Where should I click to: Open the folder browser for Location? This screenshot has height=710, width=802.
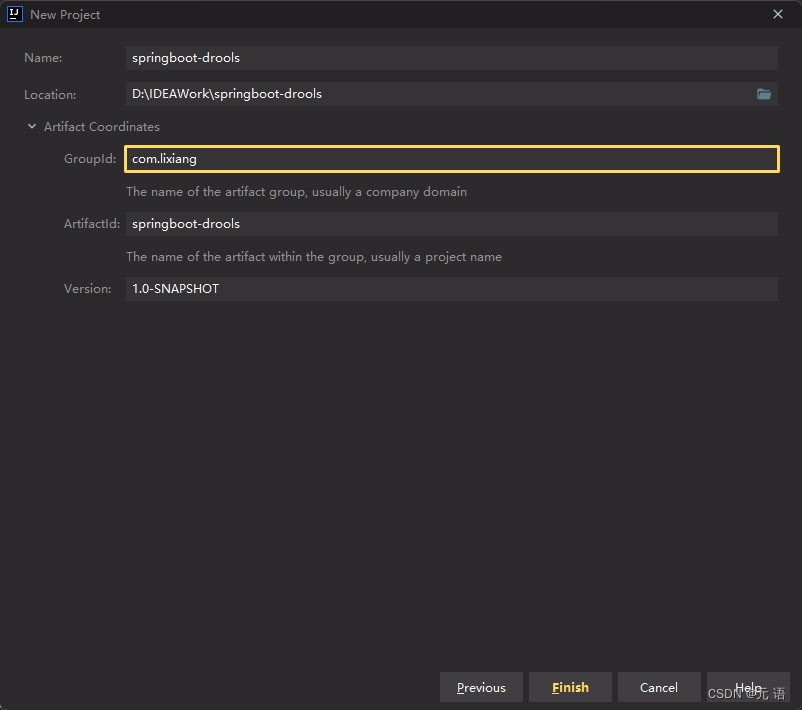764,94
